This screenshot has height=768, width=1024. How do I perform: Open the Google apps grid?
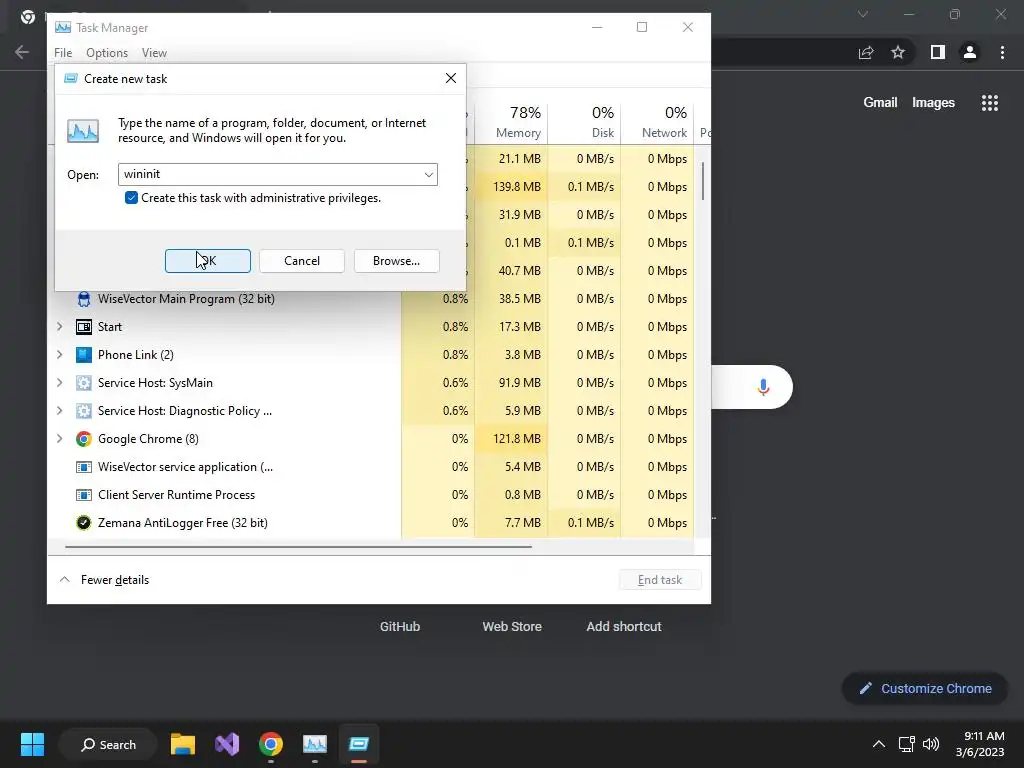pos(990,103)
